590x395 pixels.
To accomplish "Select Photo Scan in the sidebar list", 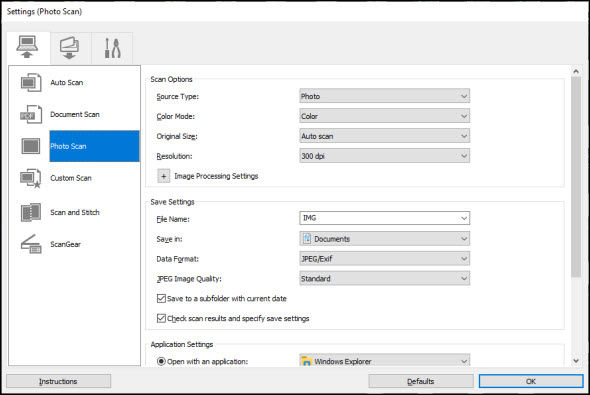I will 94,146.
